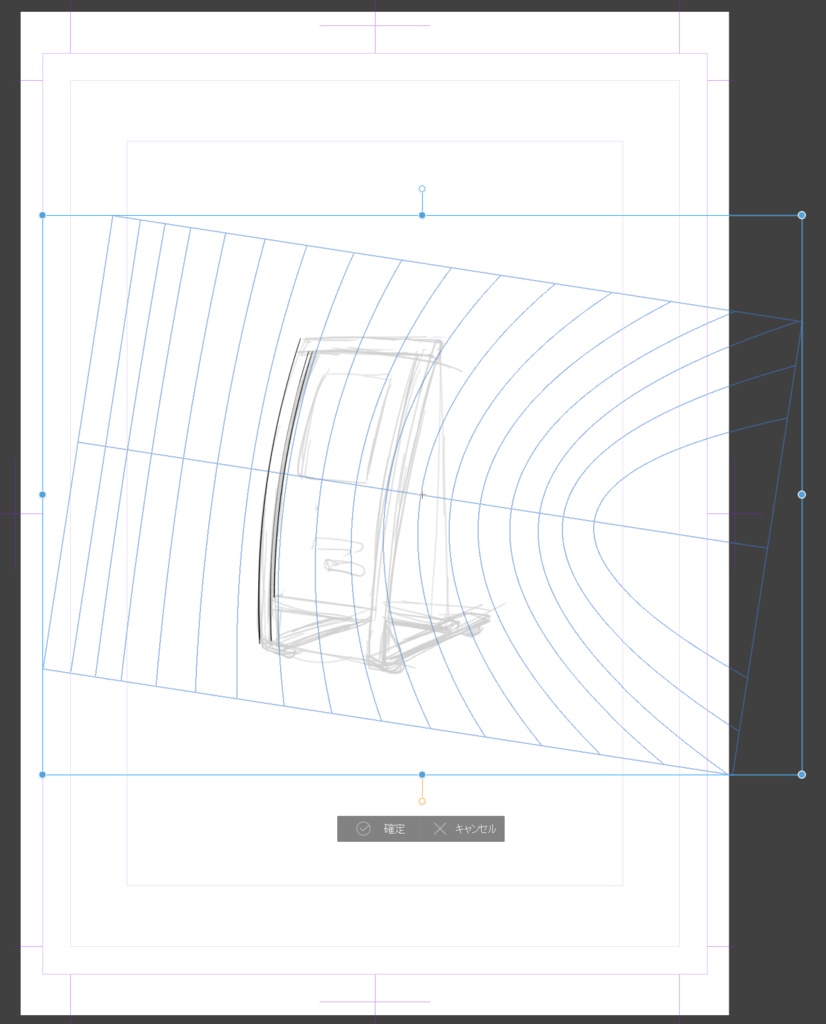The height and width of the screenshot is (1024, 826).
Task: Click the crop mark cross at the top of the page
Action: [375, 25]
